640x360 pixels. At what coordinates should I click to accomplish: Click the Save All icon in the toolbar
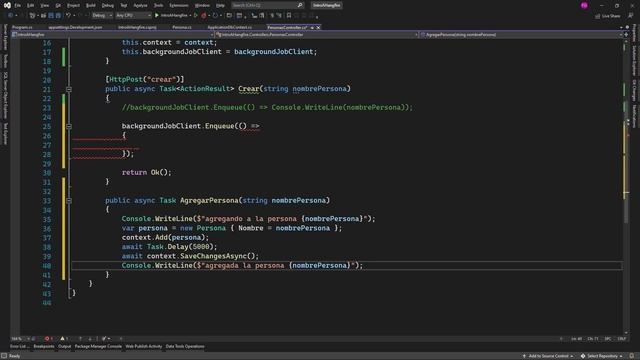pos(58,16)
